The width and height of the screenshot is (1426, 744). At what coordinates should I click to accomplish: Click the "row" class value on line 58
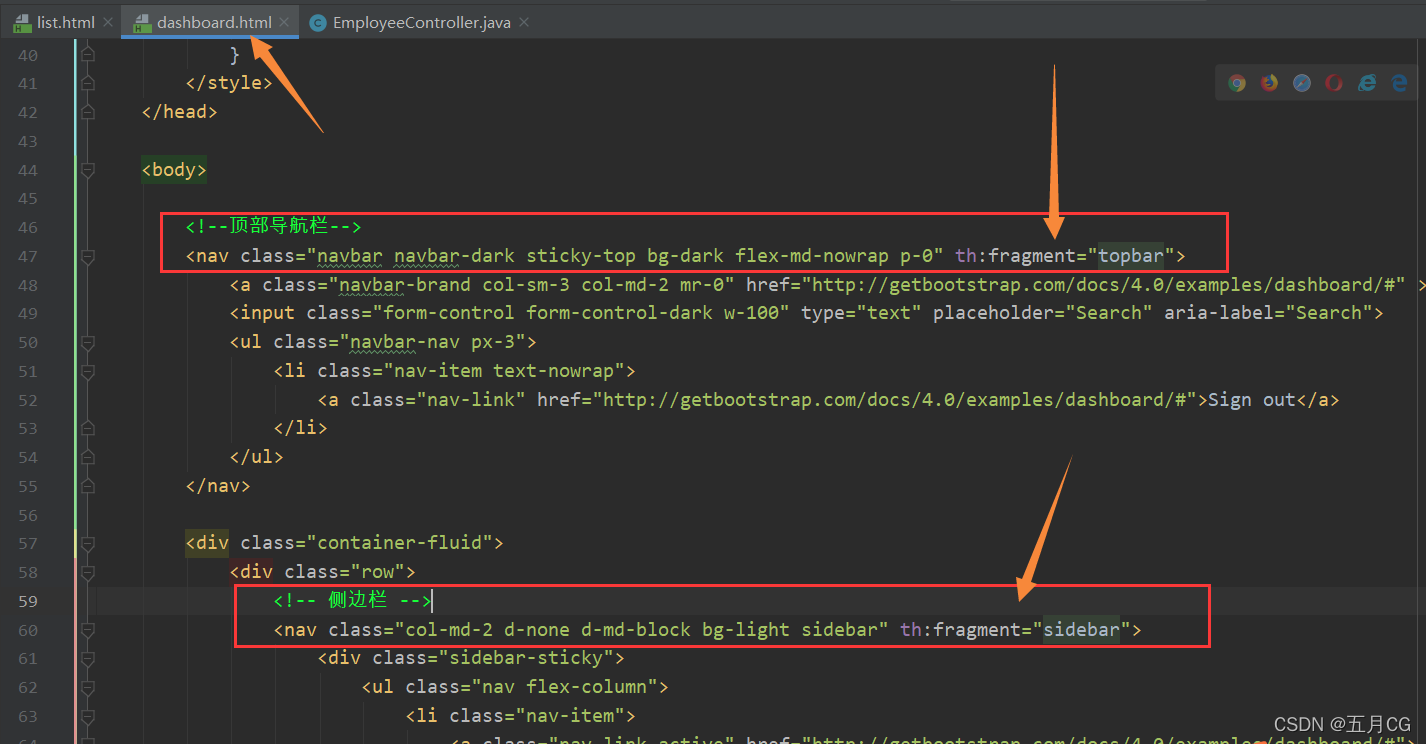tap(378, 572)
